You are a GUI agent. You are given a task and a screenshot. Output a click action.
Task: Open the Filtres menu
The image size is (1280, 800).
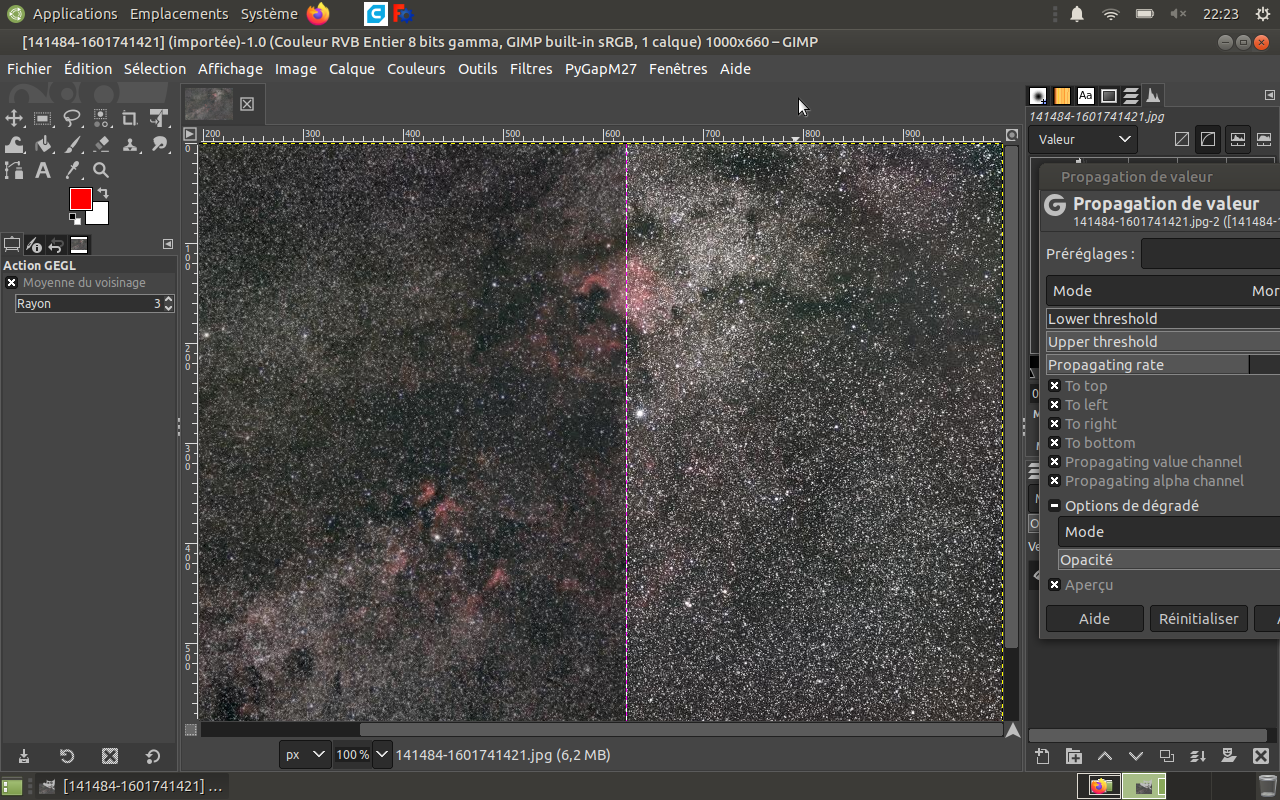pos(531,69)
